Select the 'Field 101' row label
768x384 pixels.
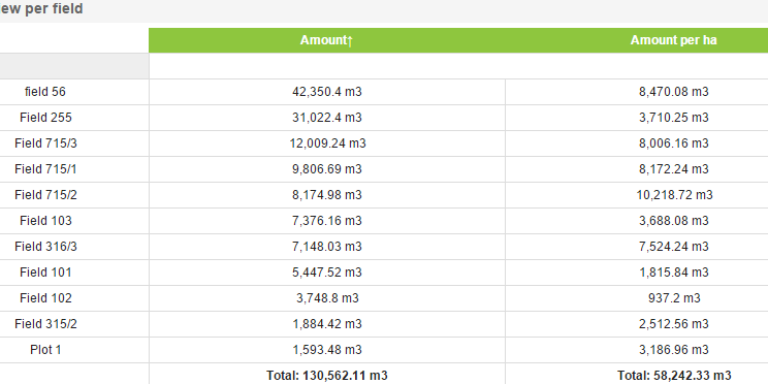(46, 272)
